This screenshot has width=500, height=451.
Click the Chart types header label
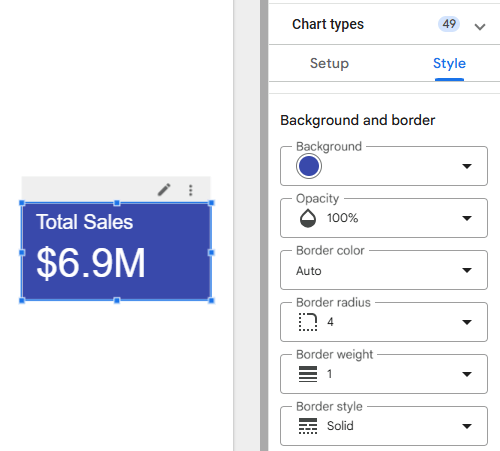click(x=328, y=24)
